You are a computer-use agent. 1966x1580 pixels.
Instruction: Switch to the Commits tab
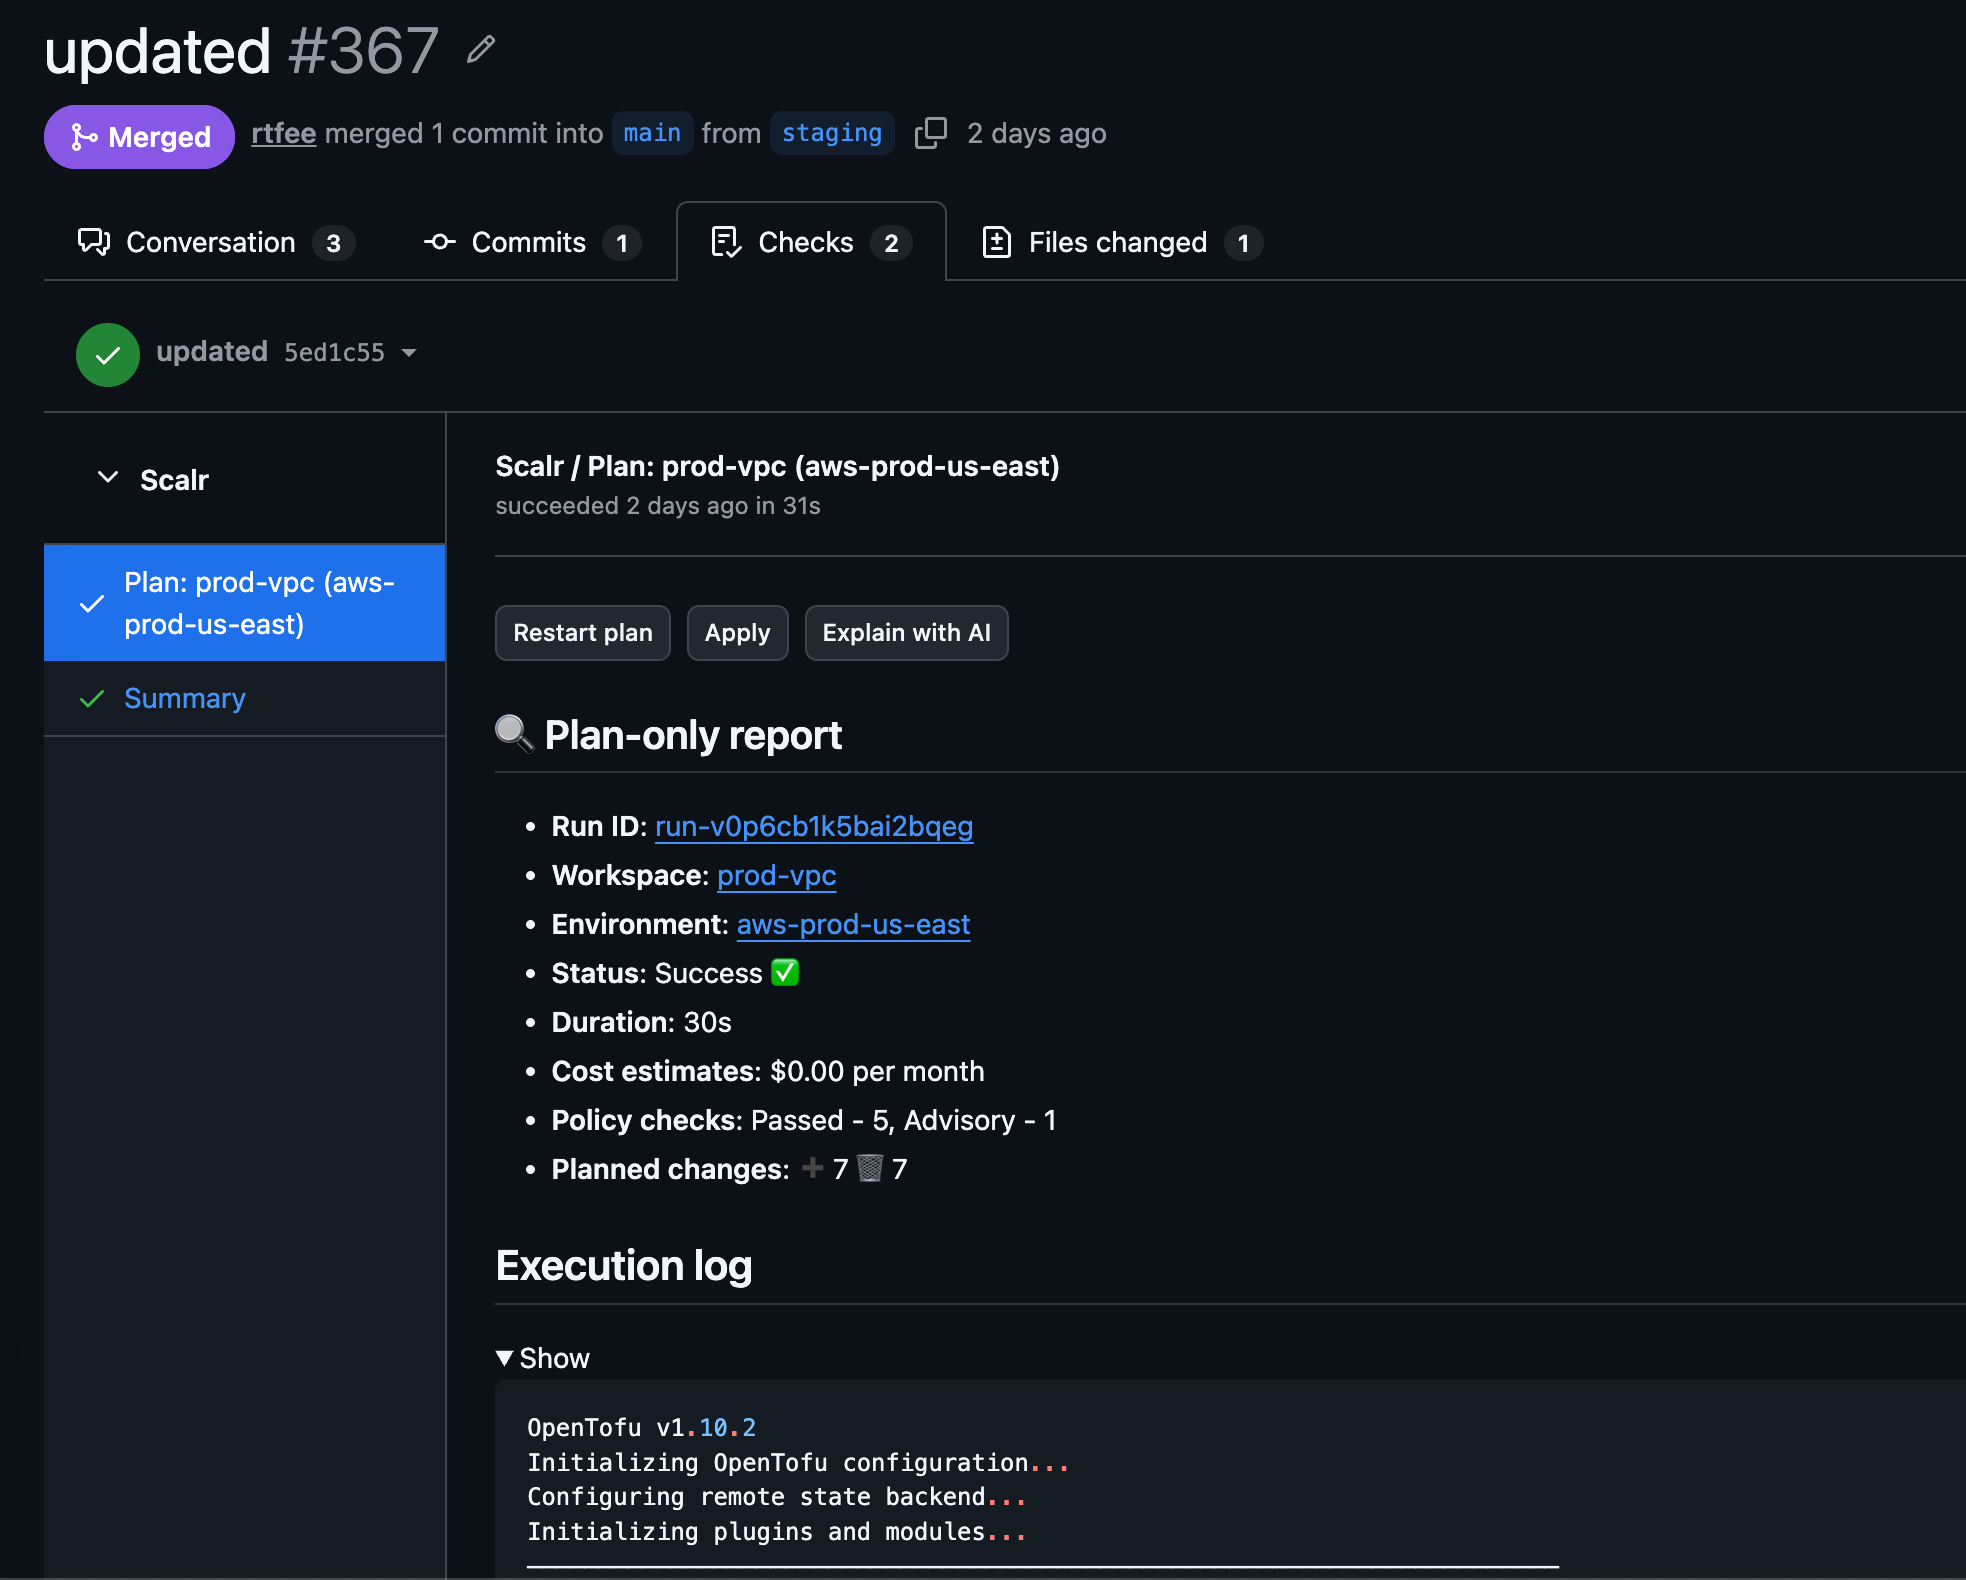531,242
